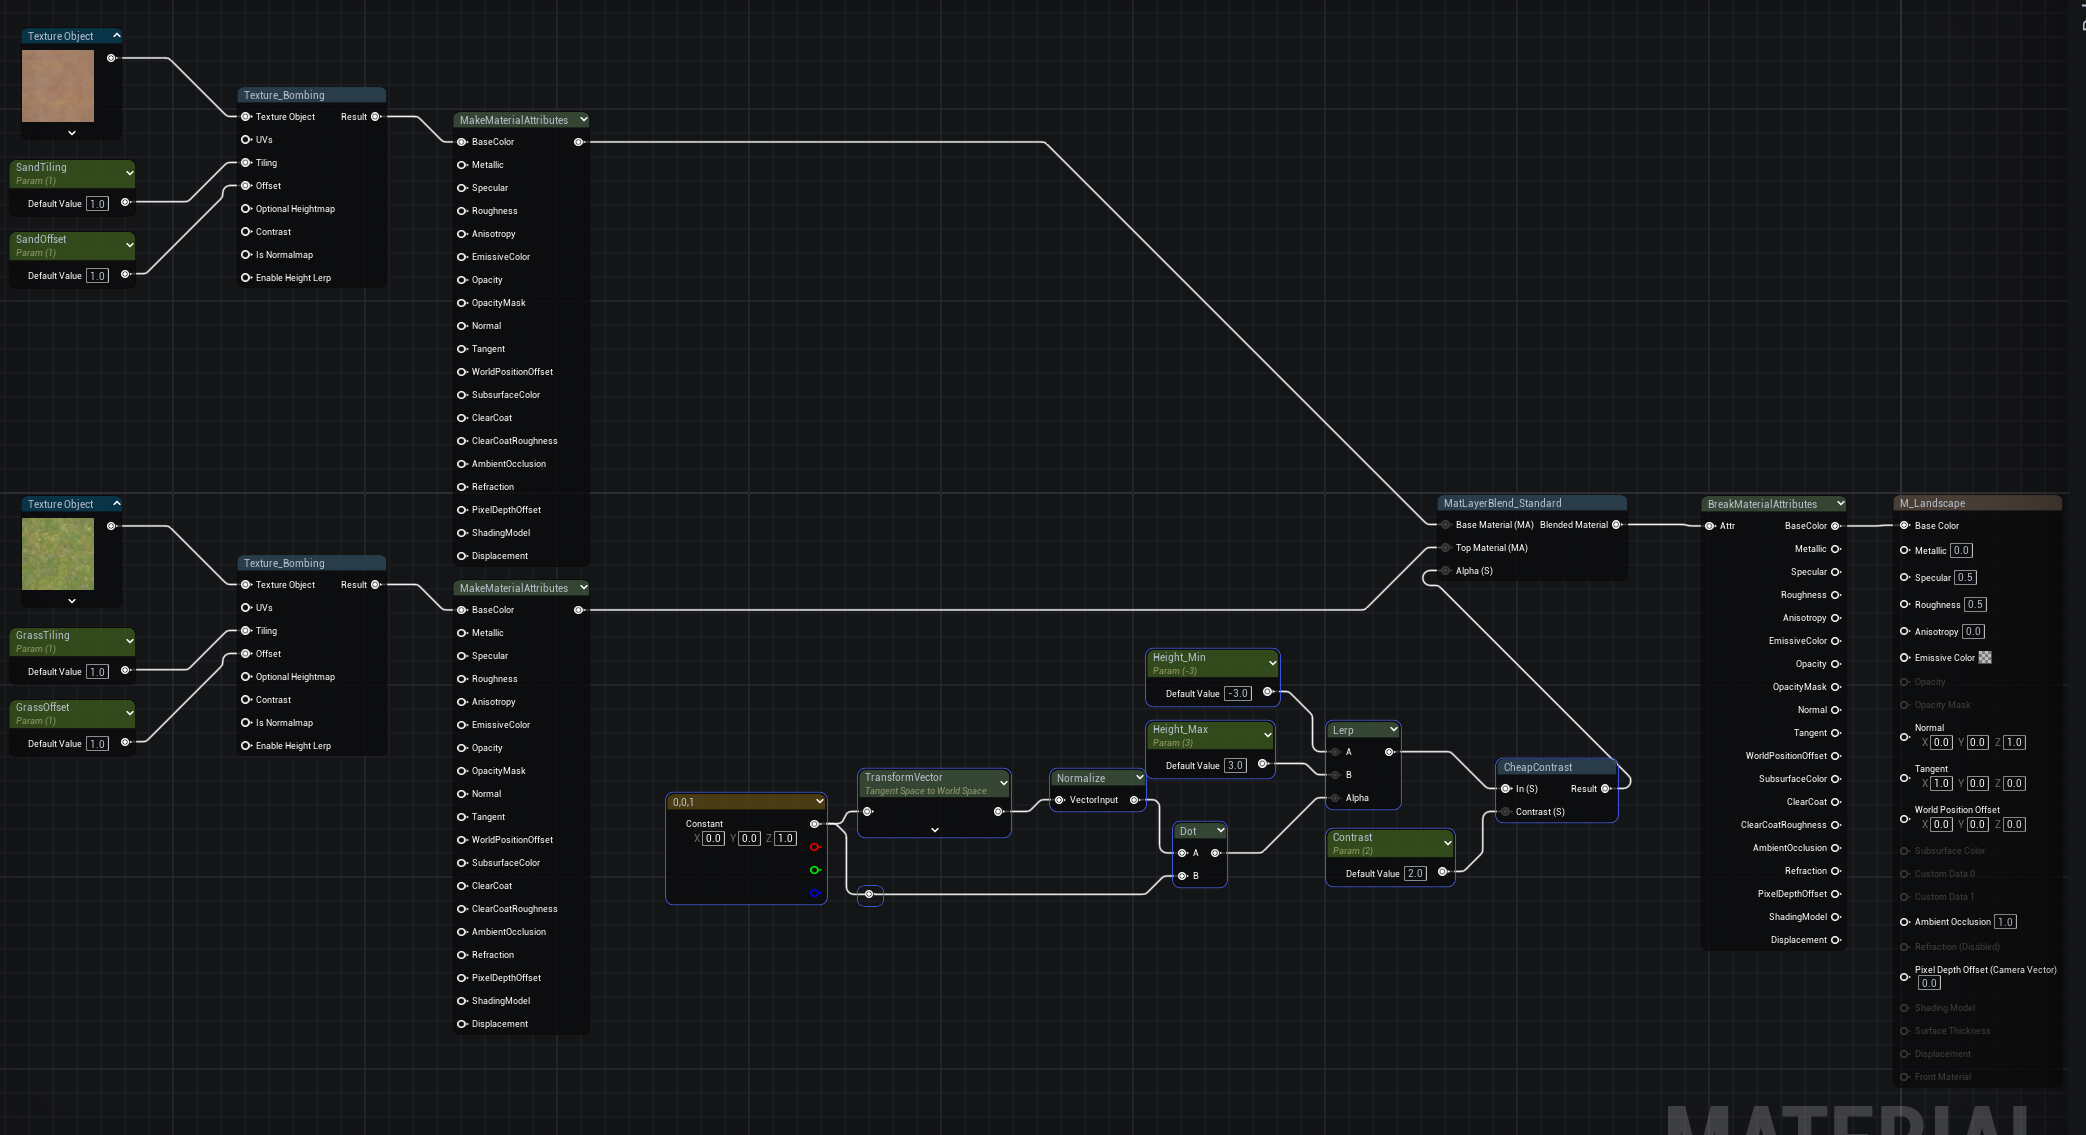Screen dimensions: 2086x1135
Task: Open the SandTiling parameter node dropdown arrow
Action: pyautogui.click(x=129, y=173)
